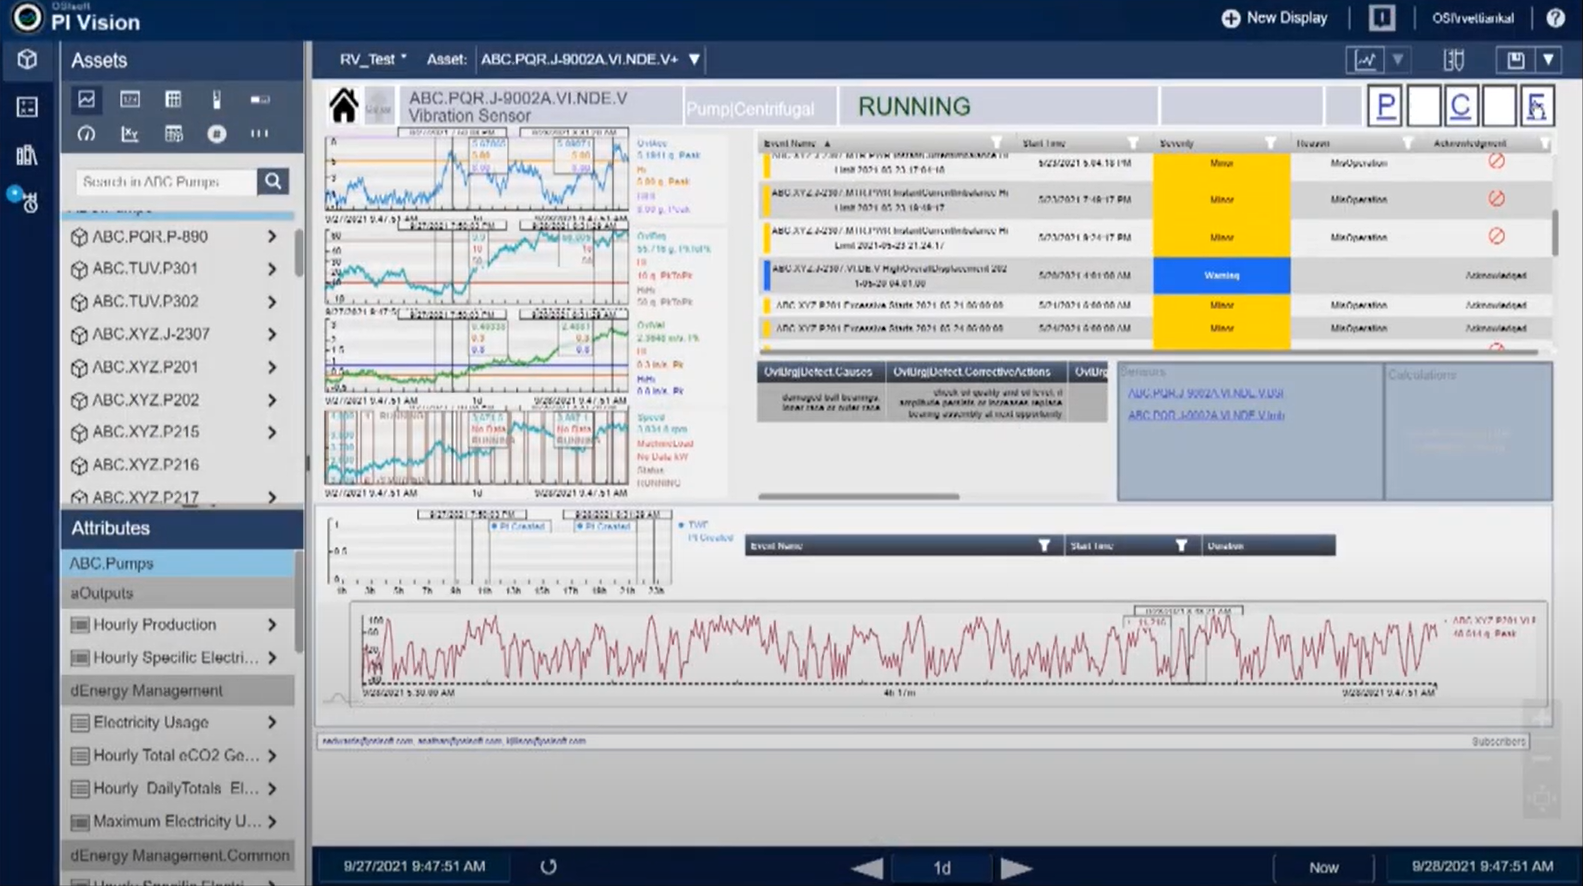
Task: Open the save options dropdown arrow
Action: point(1548,60)
